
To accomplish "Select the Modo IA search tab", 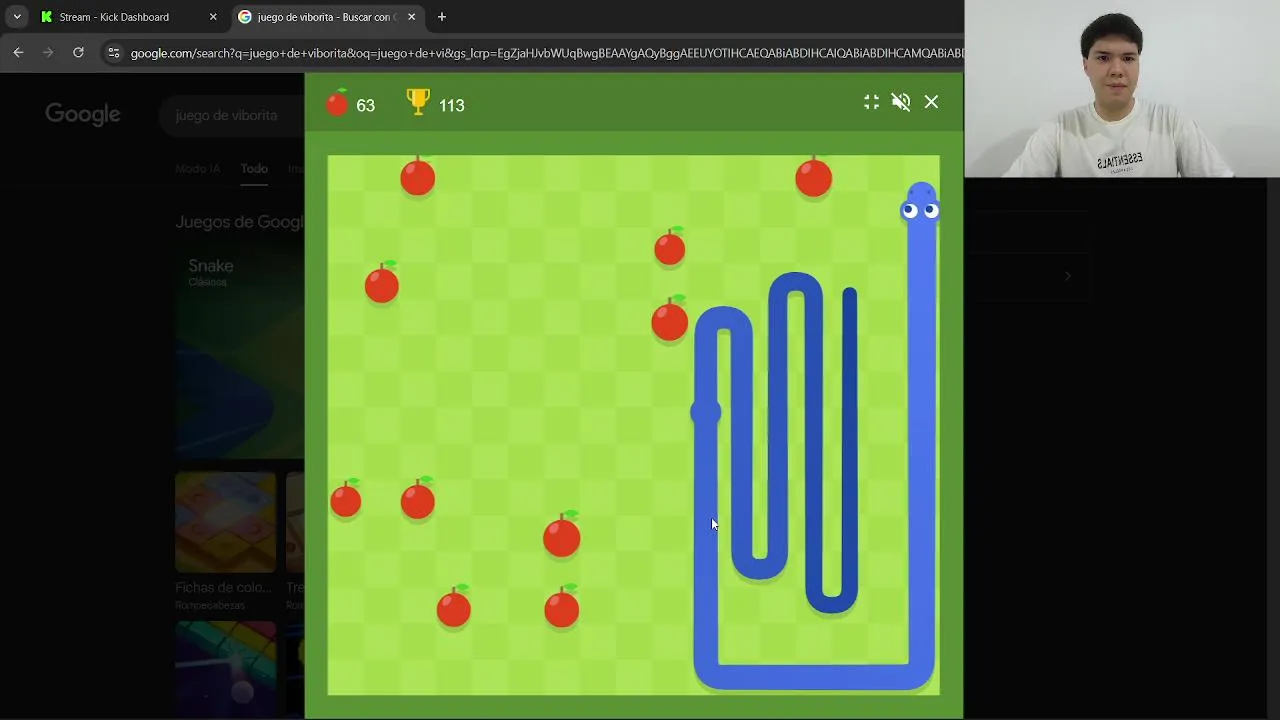I will 197,168.
